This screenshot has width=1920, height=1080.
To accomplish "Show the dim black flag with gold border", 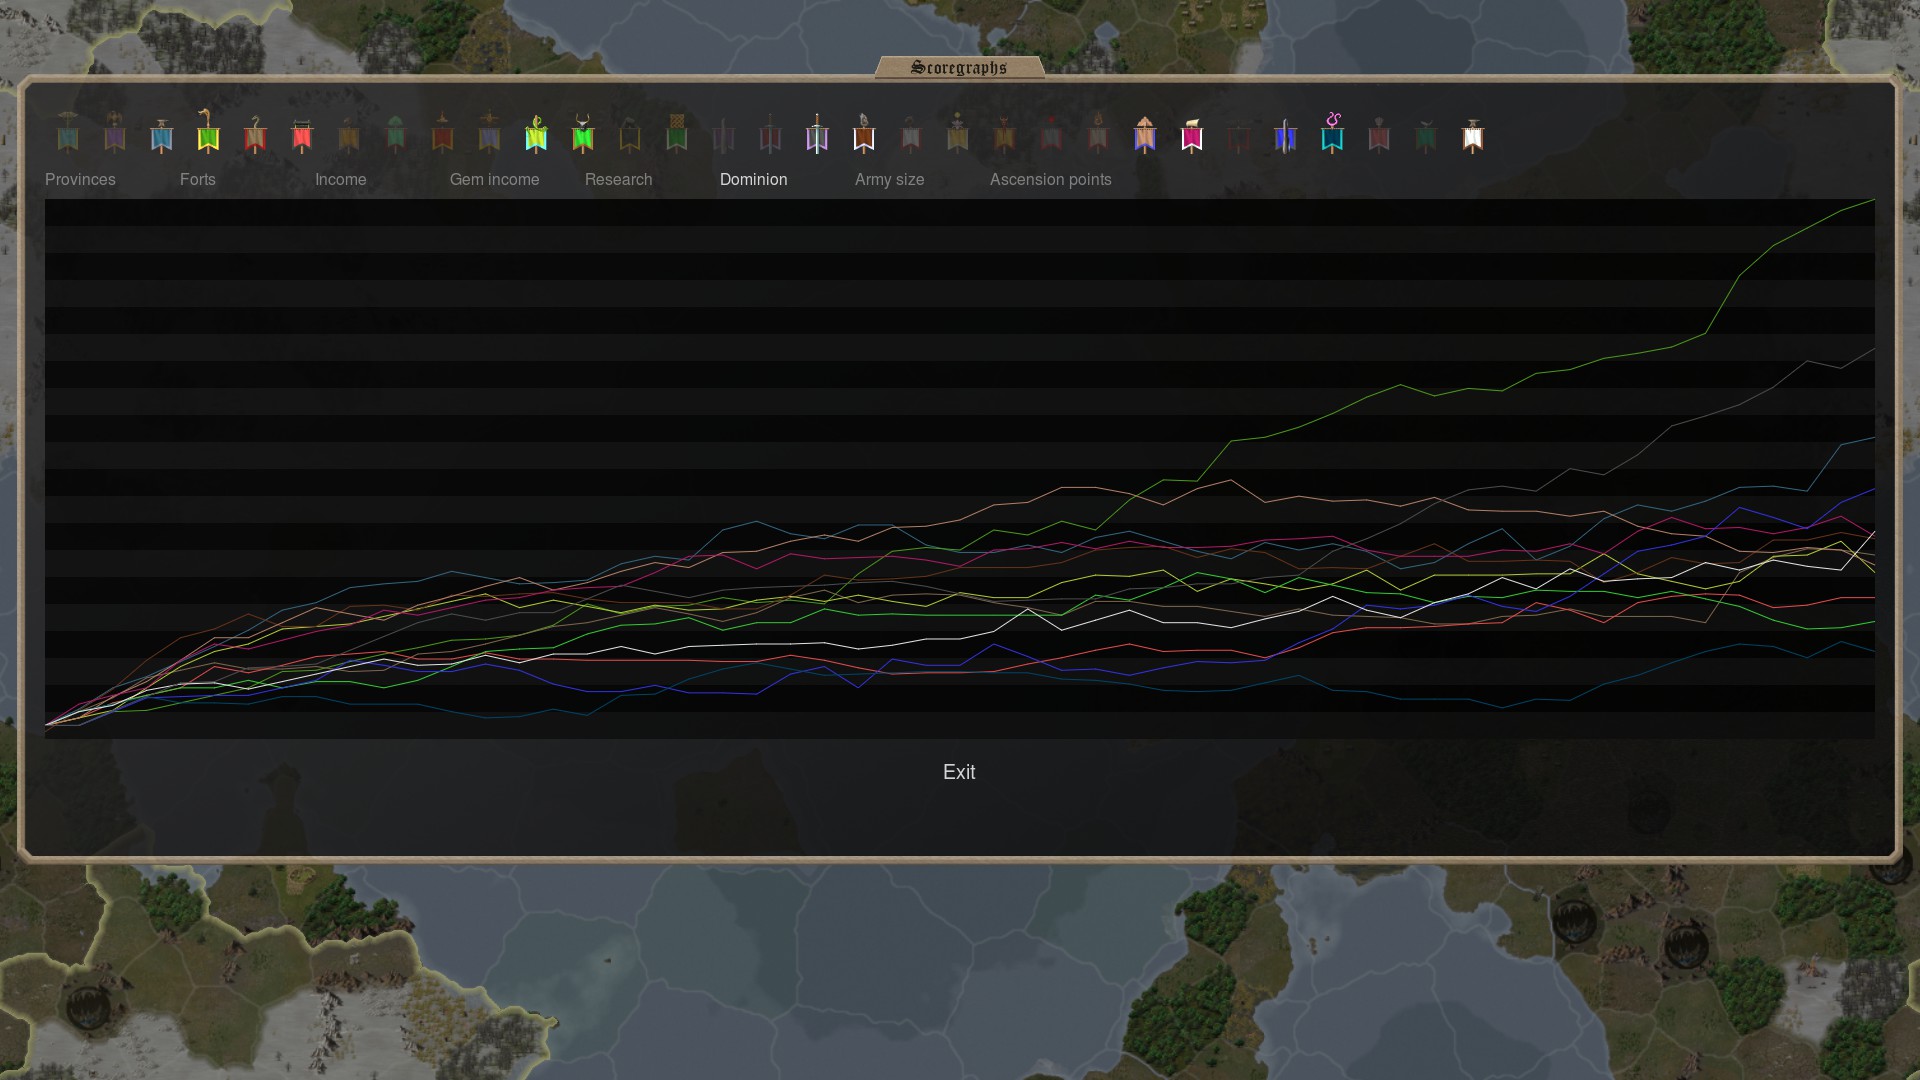I will tap(630, 134).
